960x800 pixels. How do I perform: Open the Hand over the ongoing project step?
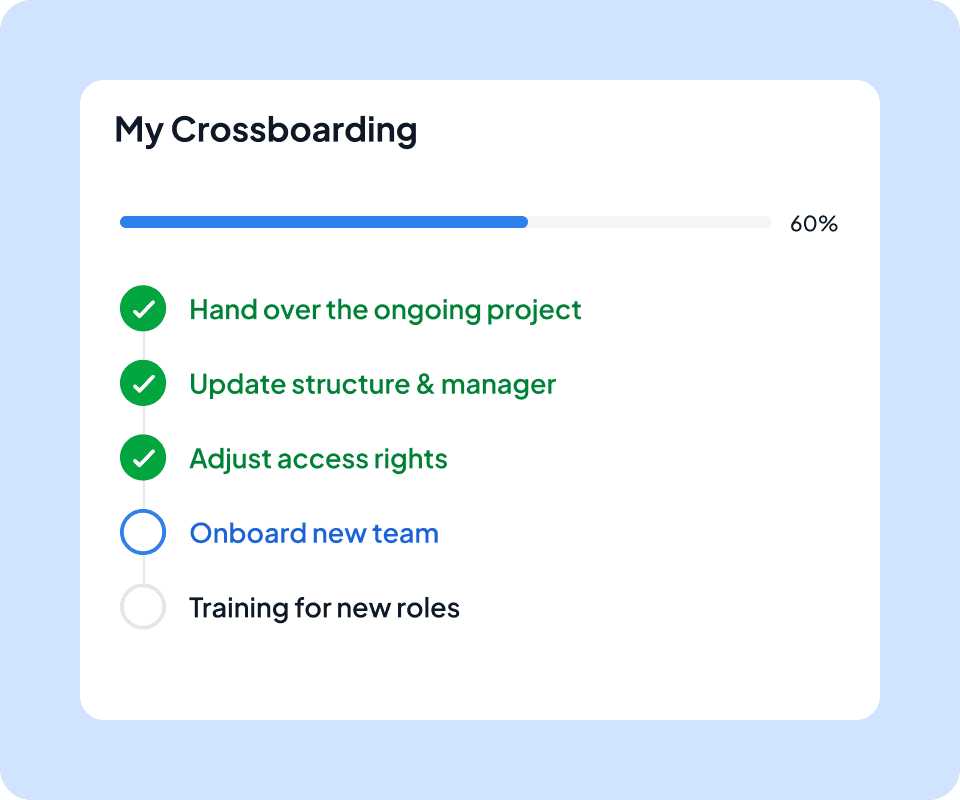(x=385, y=310)
